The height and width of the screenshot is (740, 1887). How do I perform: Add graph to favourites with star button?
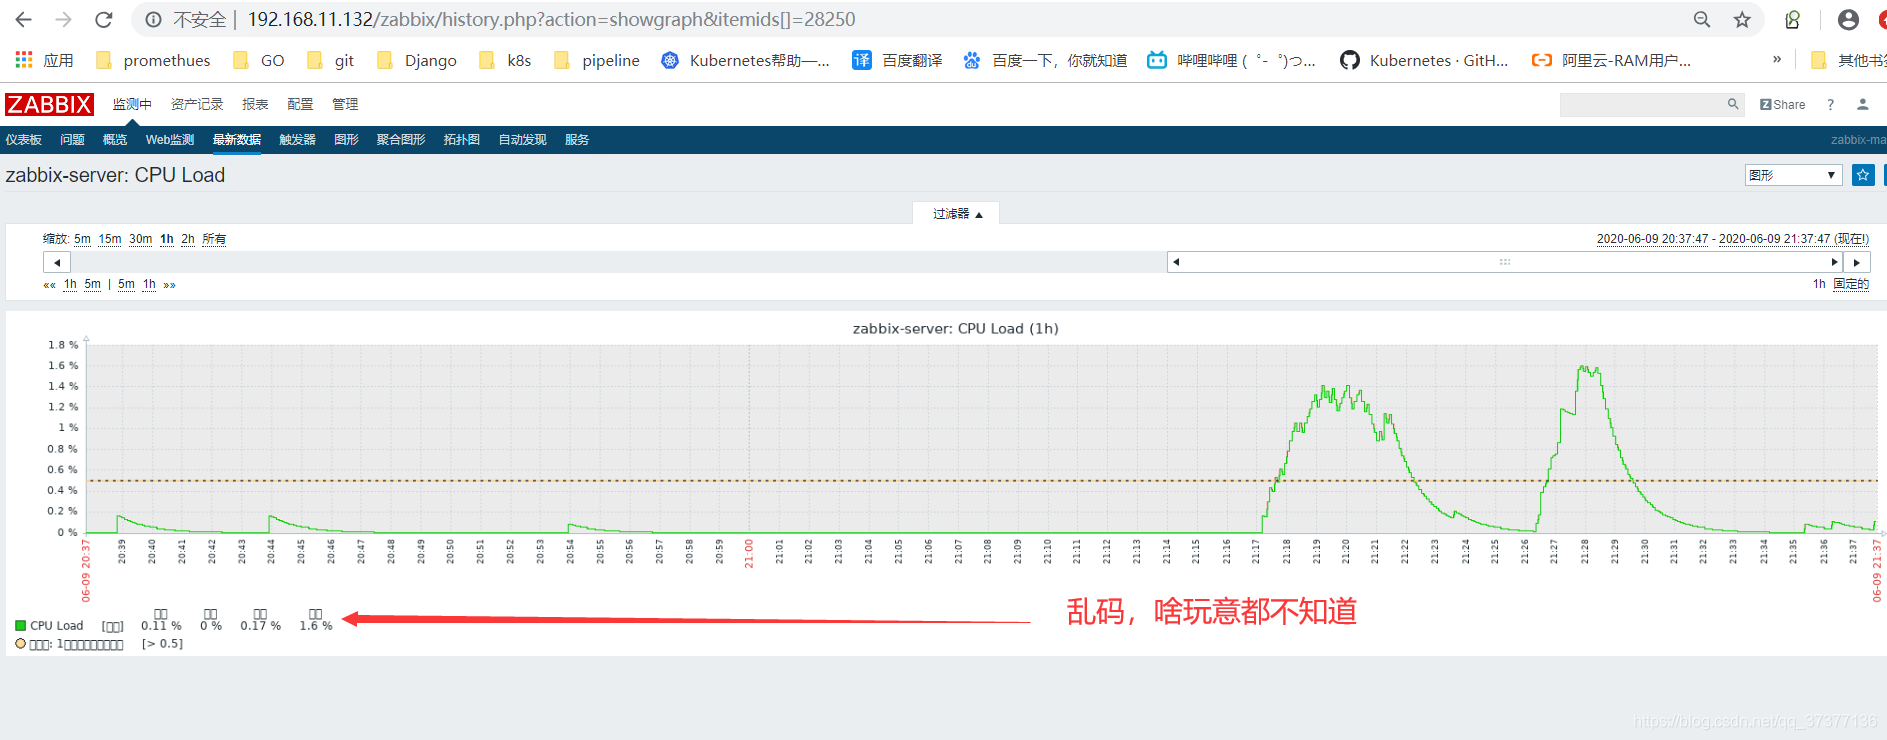click(1862, 175)
